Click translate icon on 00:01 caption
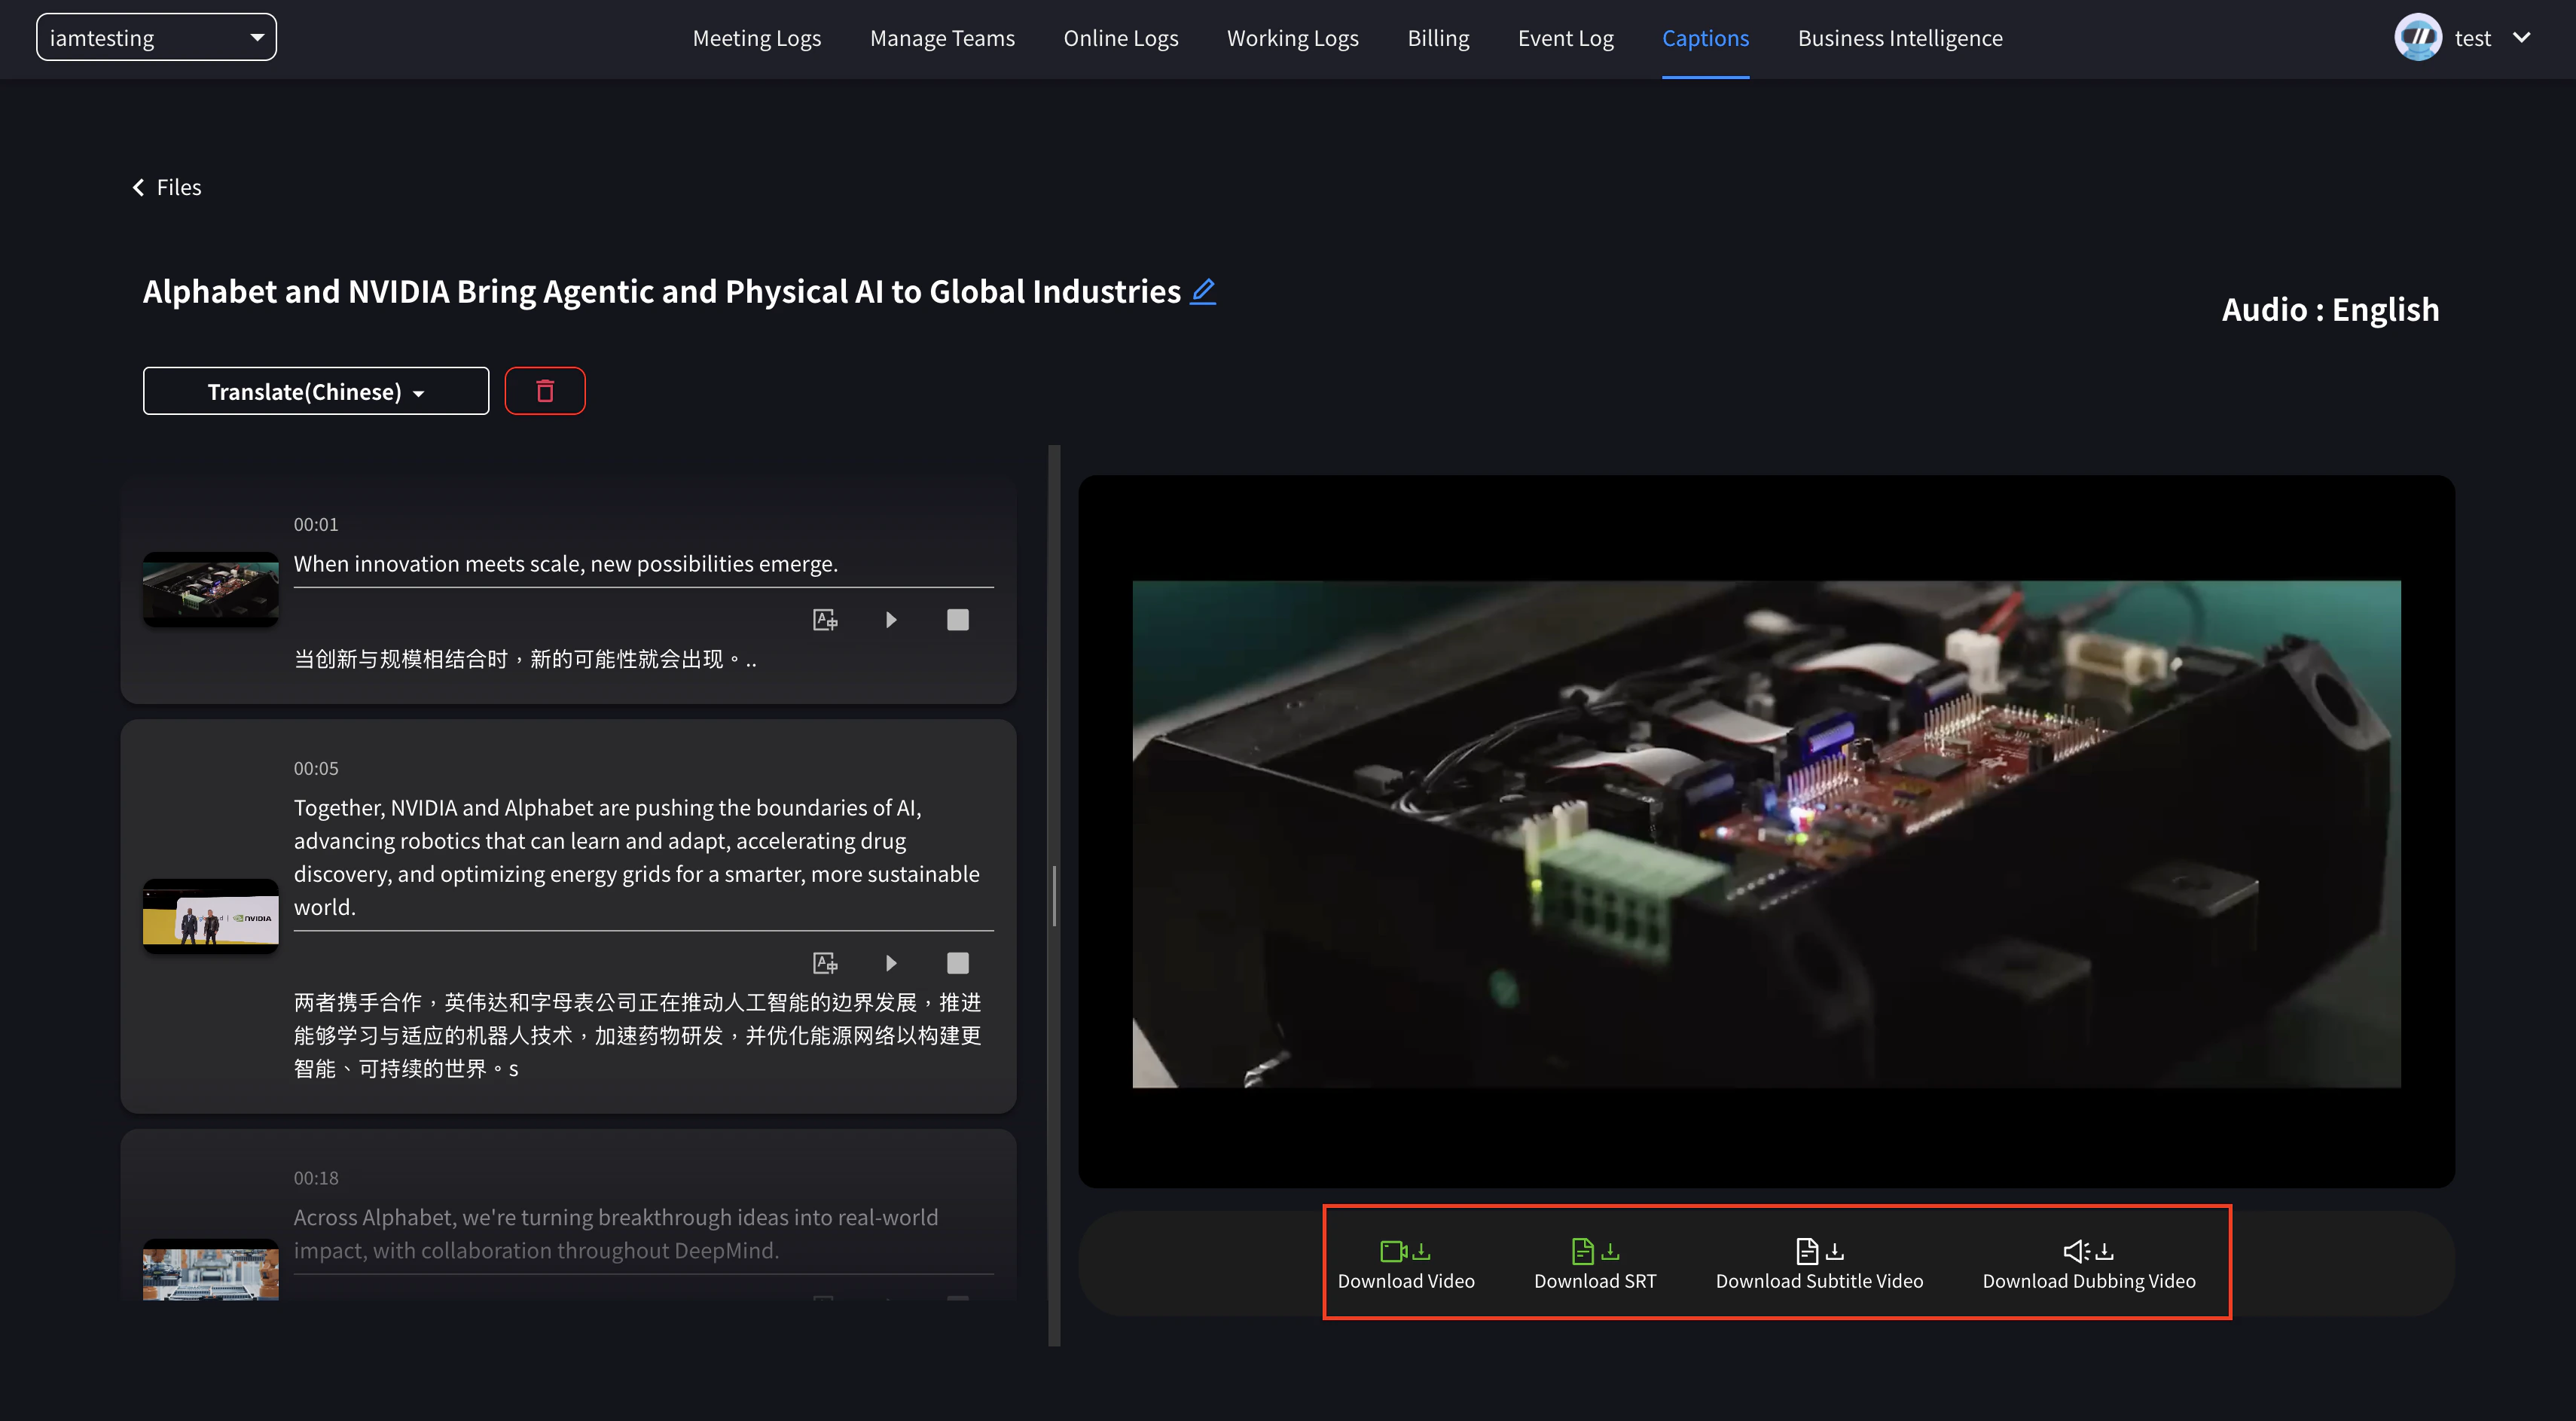 [825, 620]
